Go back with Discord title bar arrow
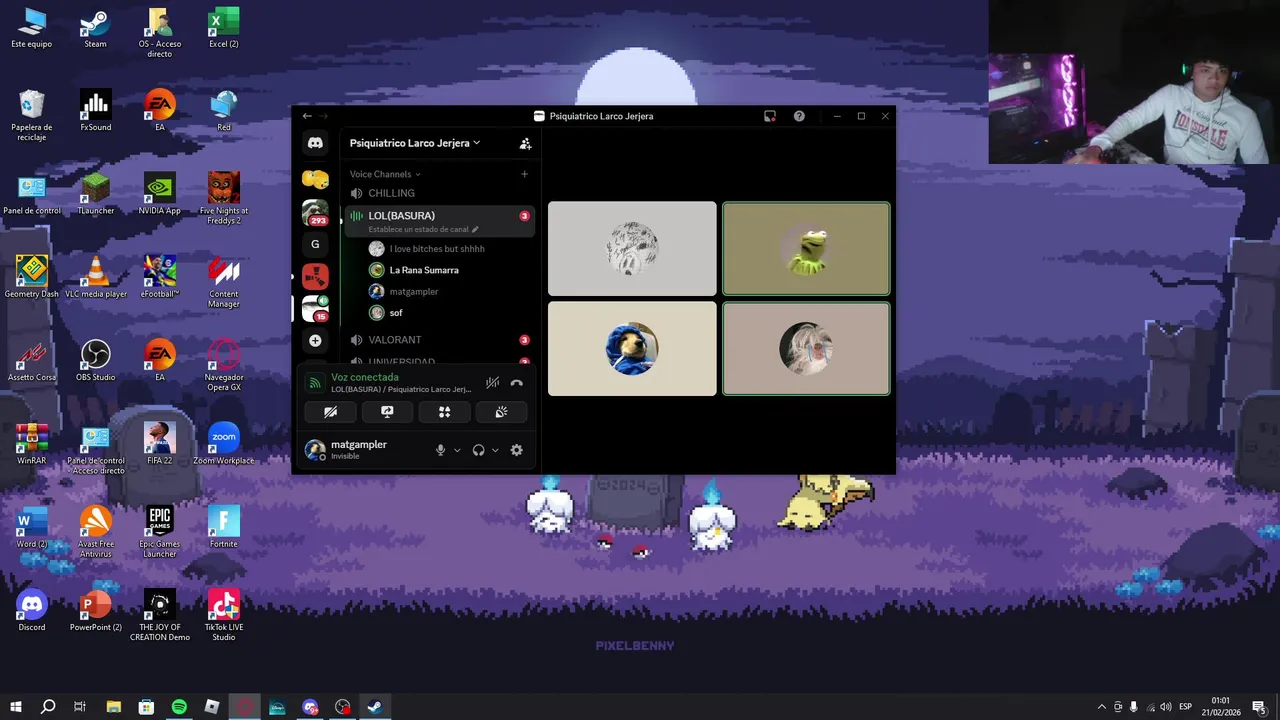Viewport: 1280px width, 720px height. pos(307,116)
